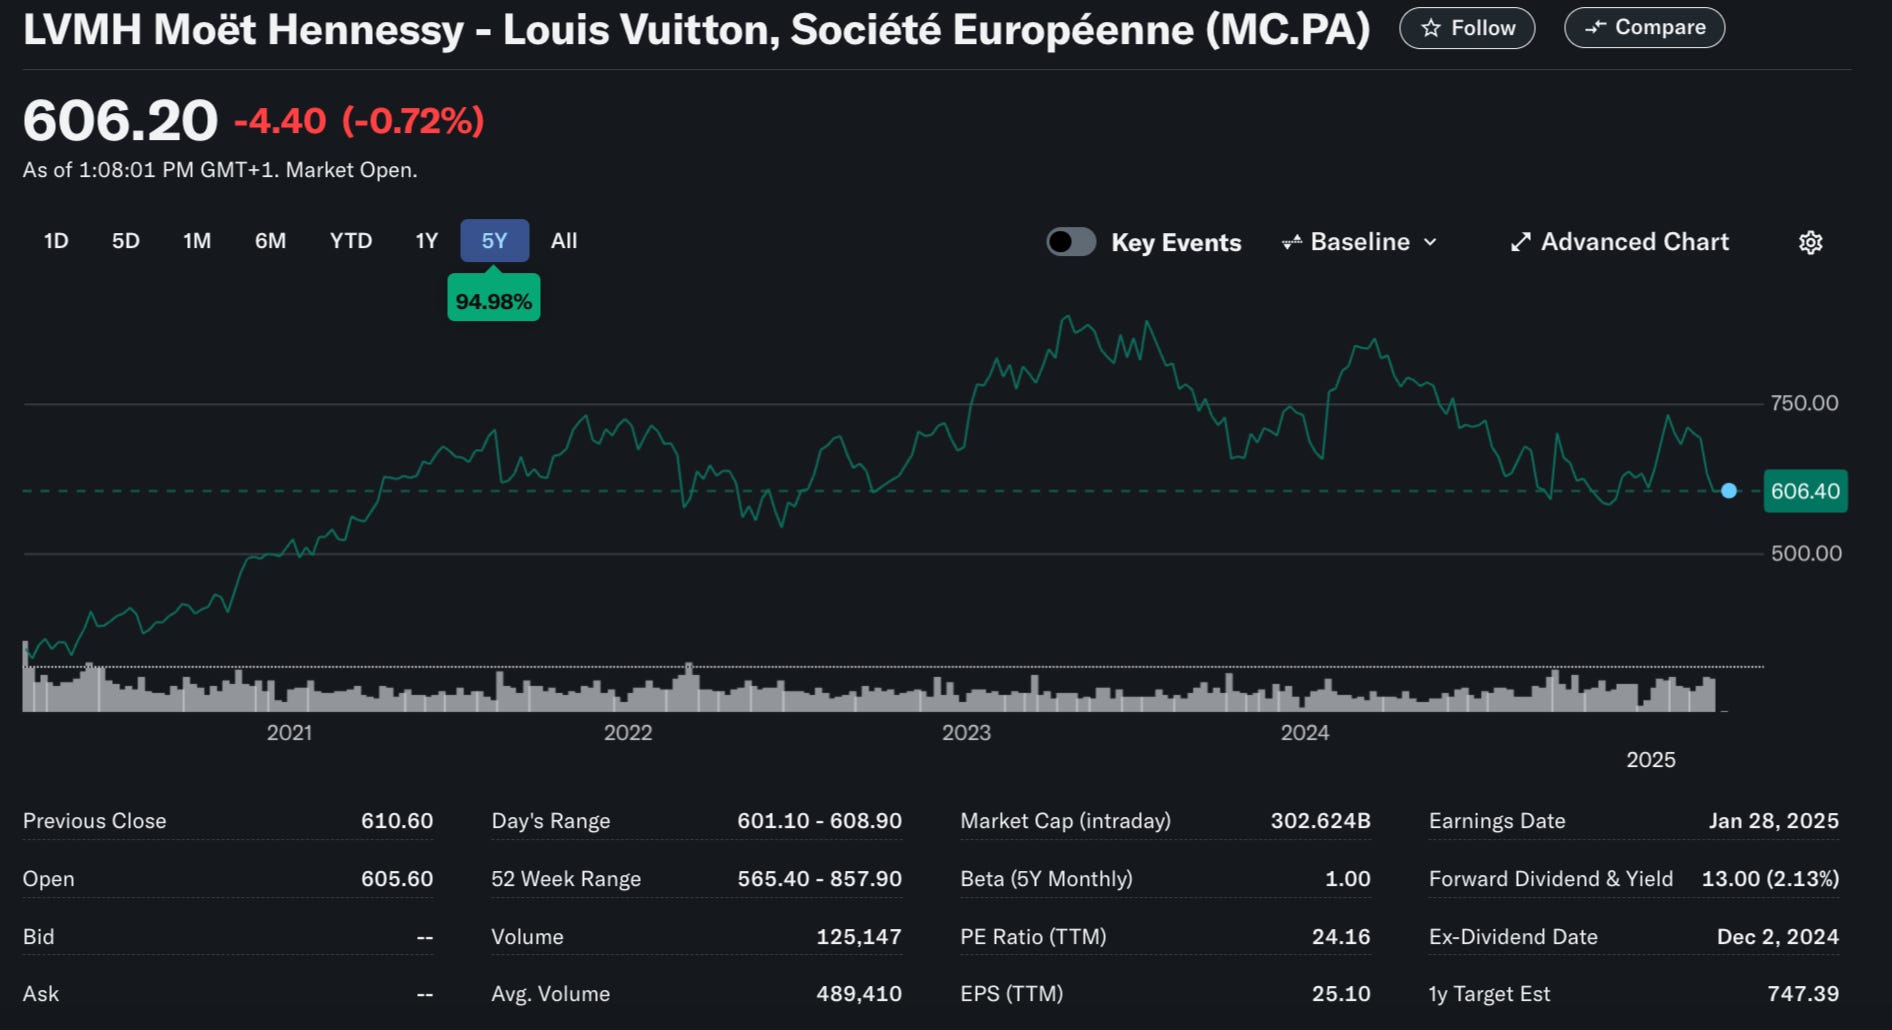Image resolution: width=1892 pixels, height=1030 pixels.
Task: Click the Open value 605.60
Action: tap(397, 879)
